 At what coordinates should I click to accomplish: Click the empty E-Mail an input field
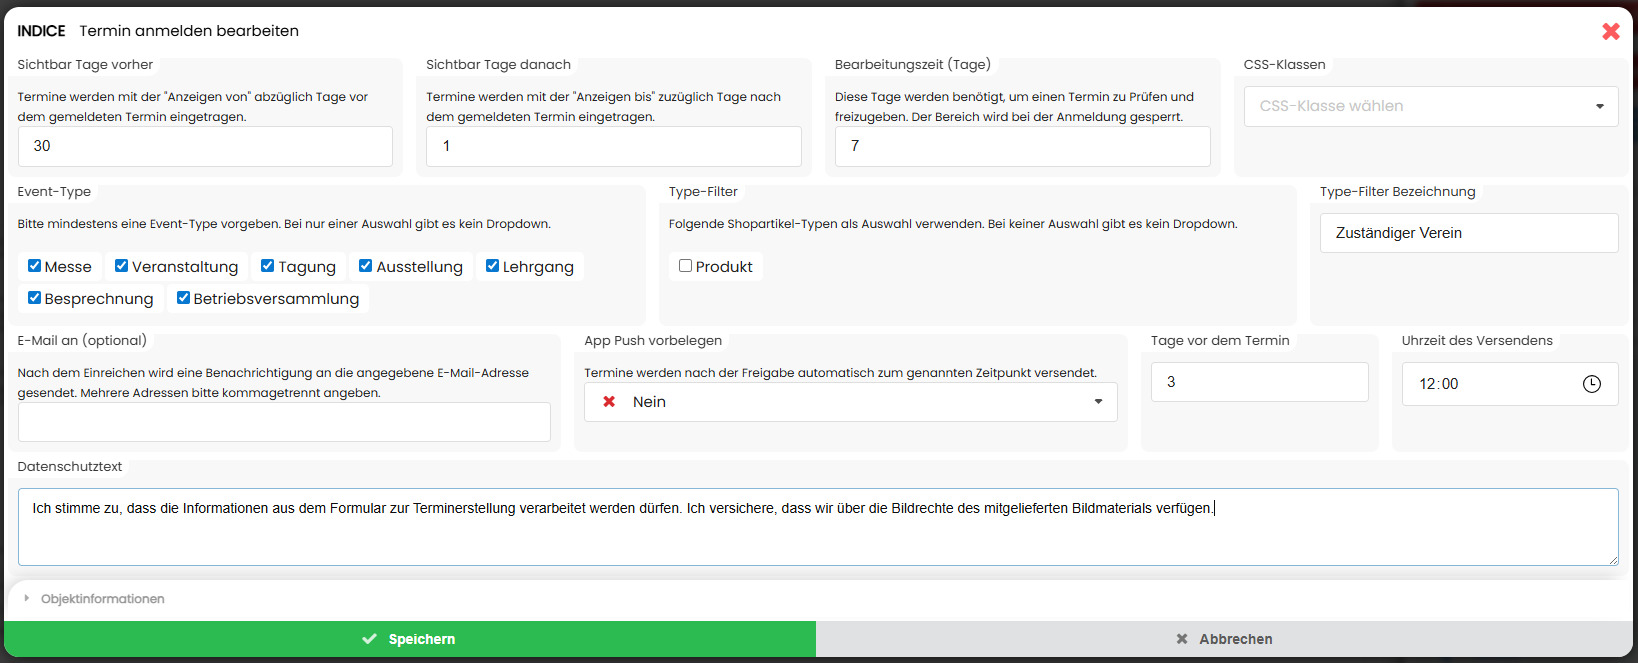(x=284, y=422)
